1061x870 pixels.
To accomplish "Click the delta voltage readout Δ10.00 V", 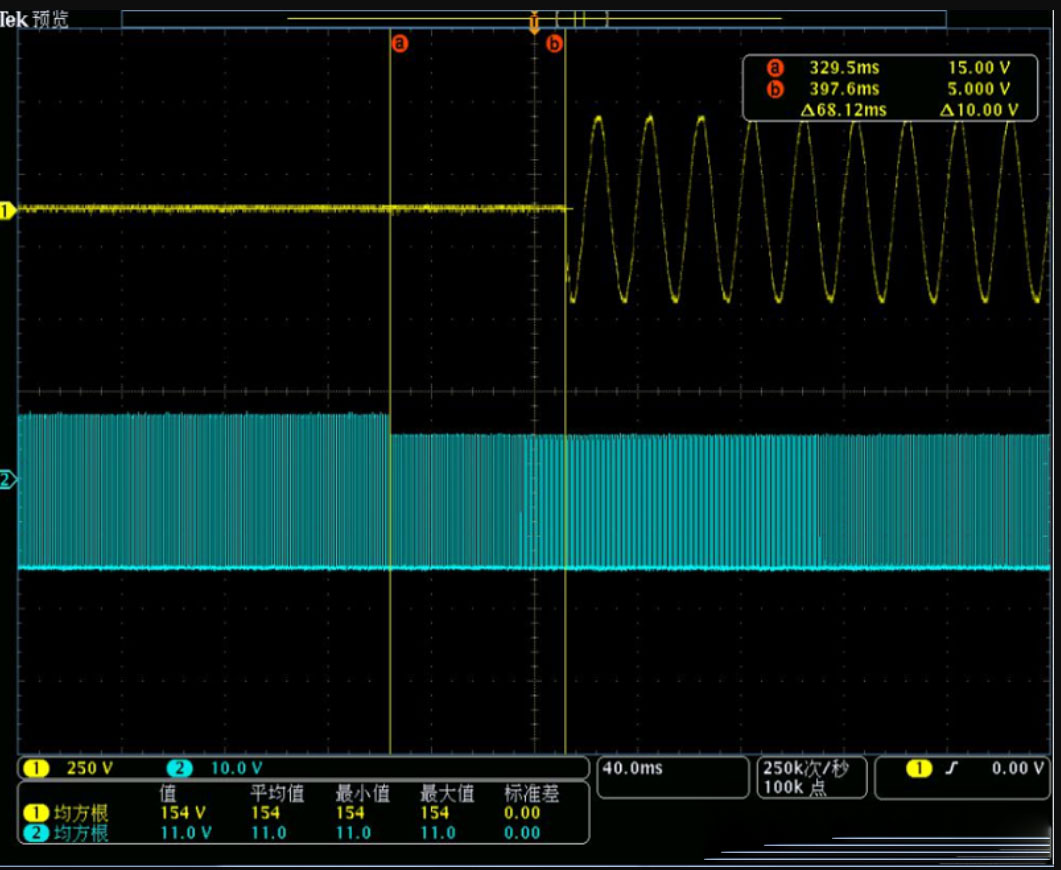I will click(979, 110).
